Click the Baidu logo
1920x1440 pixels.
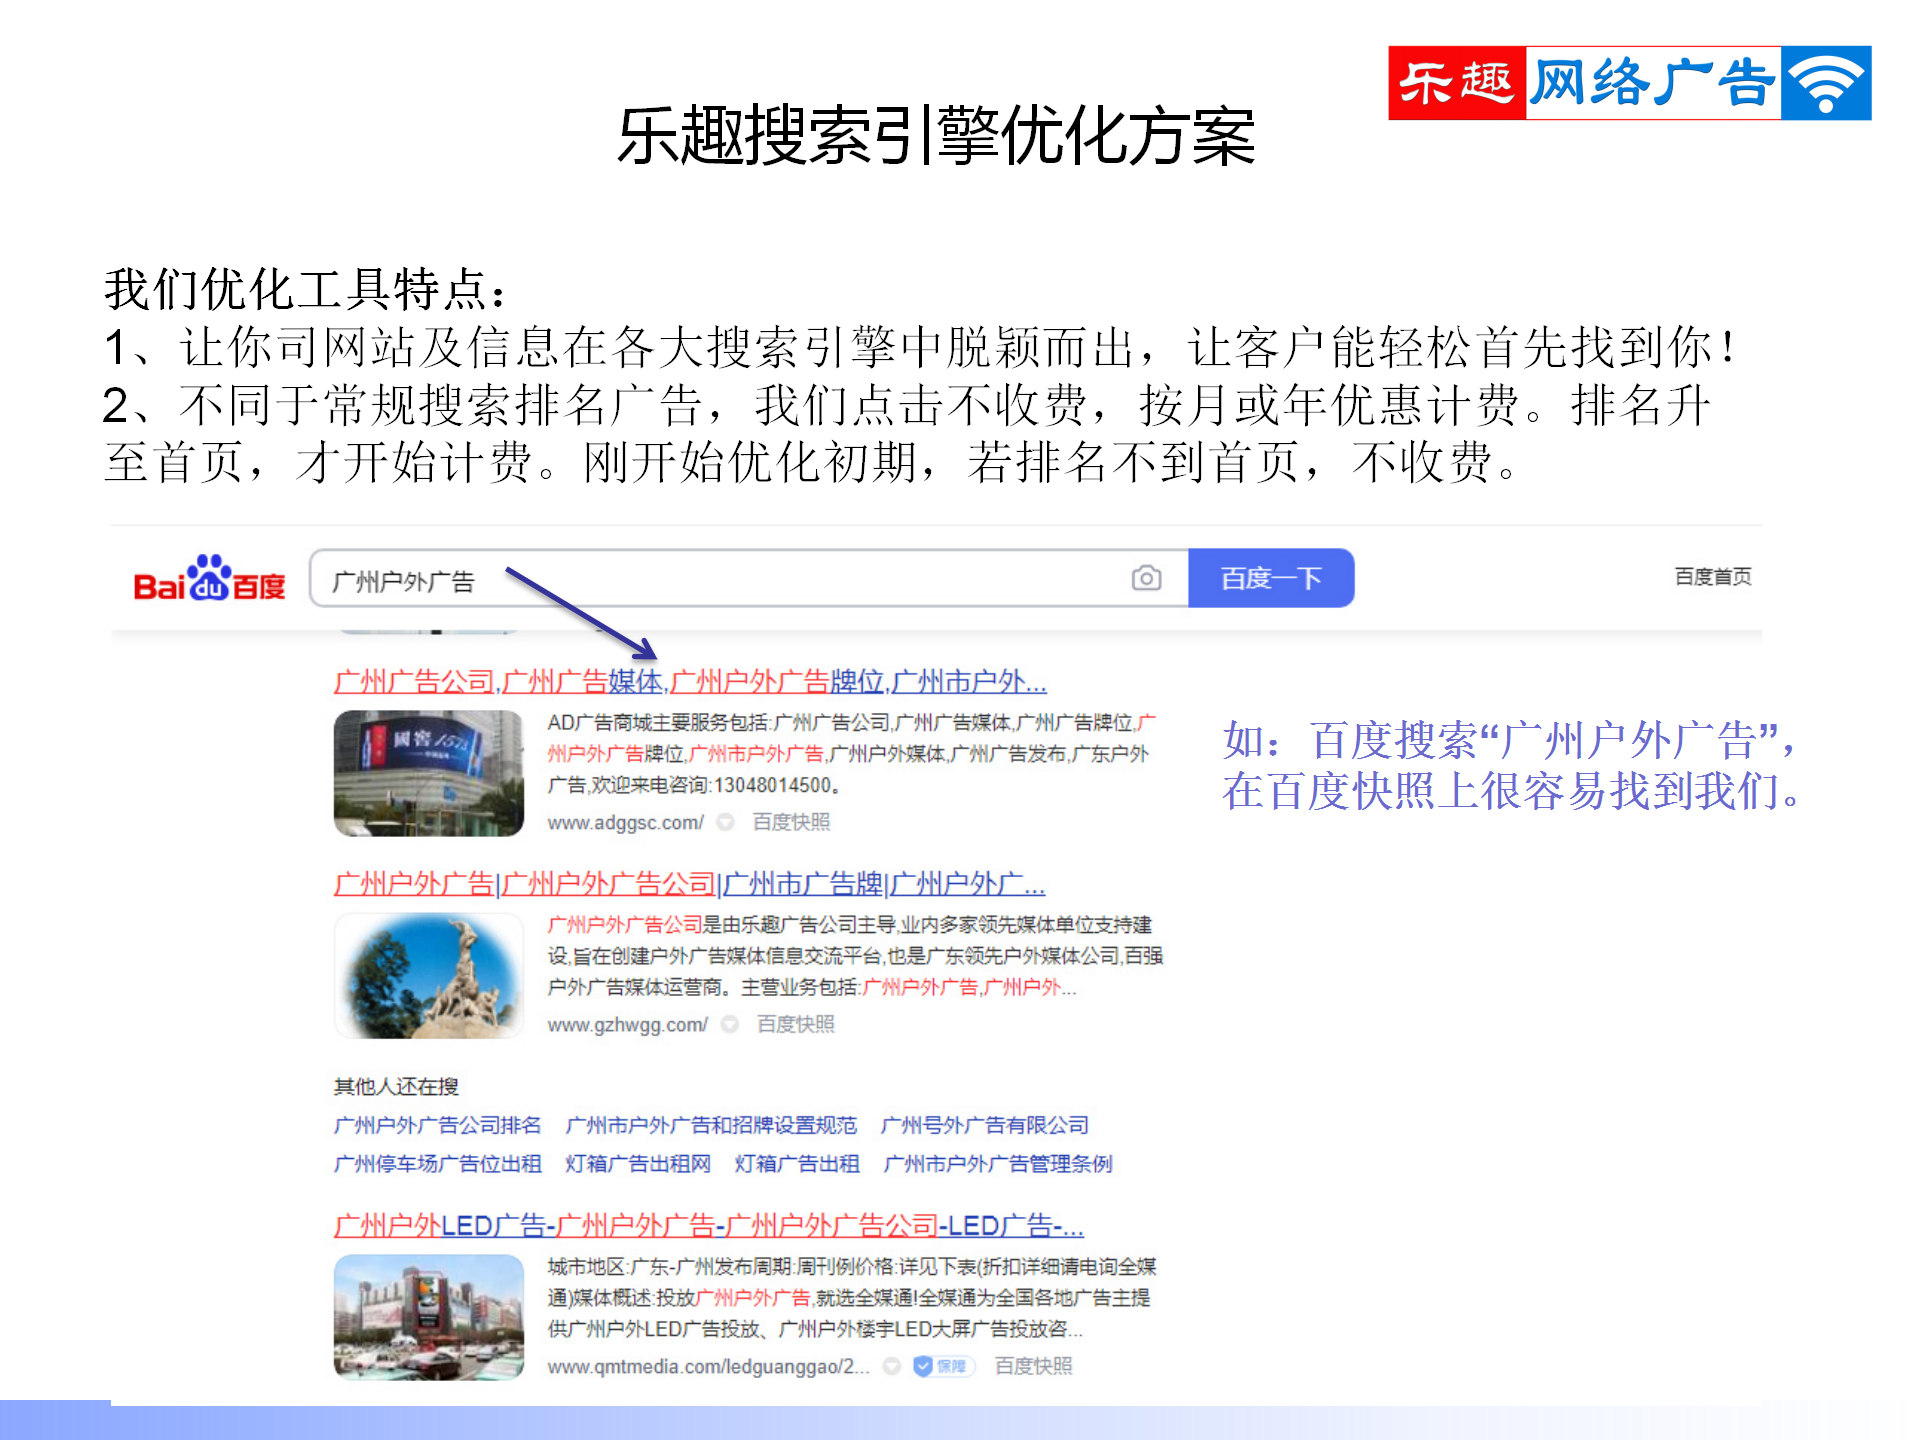click(210, 578)
